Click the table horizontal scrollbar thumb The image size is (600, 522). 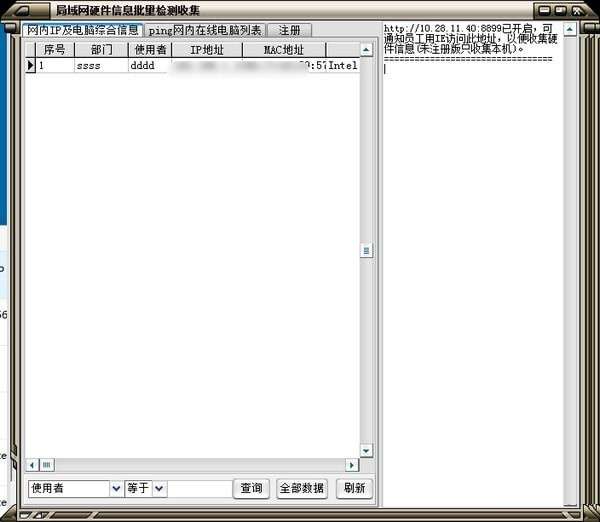[x=47, y=465]
